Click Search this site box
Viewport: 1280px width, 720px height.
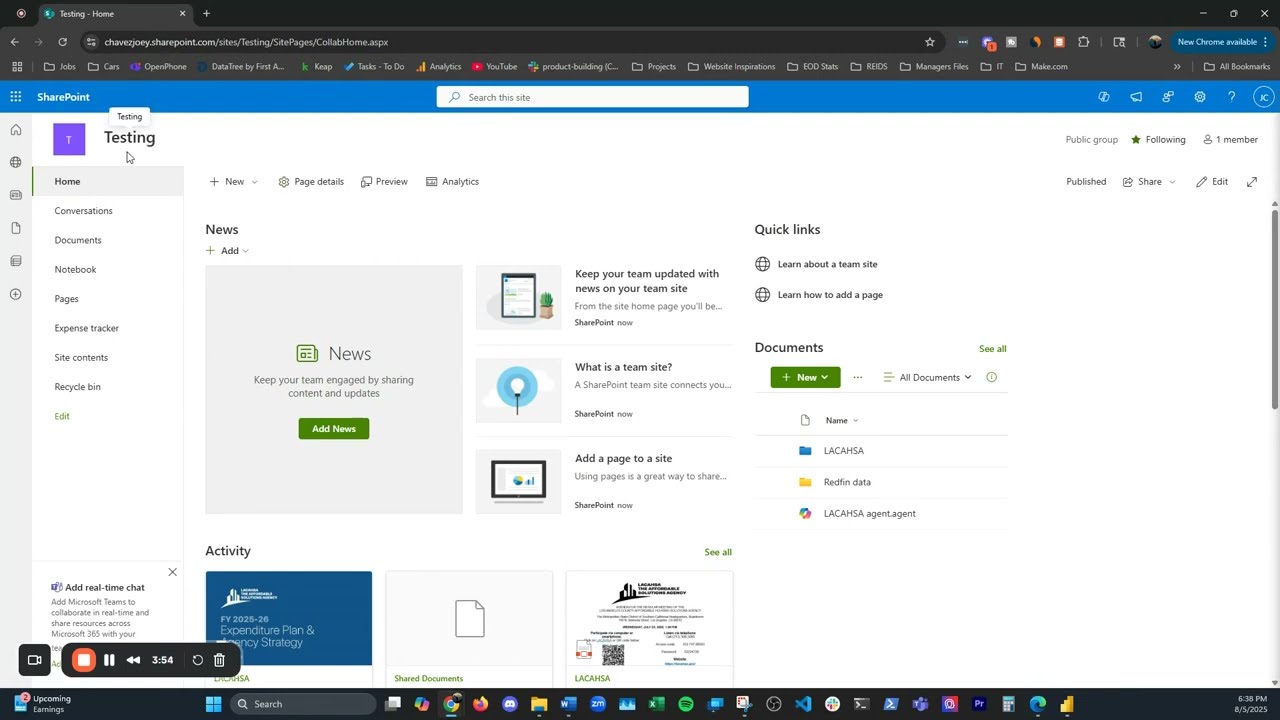click(592, 97)
